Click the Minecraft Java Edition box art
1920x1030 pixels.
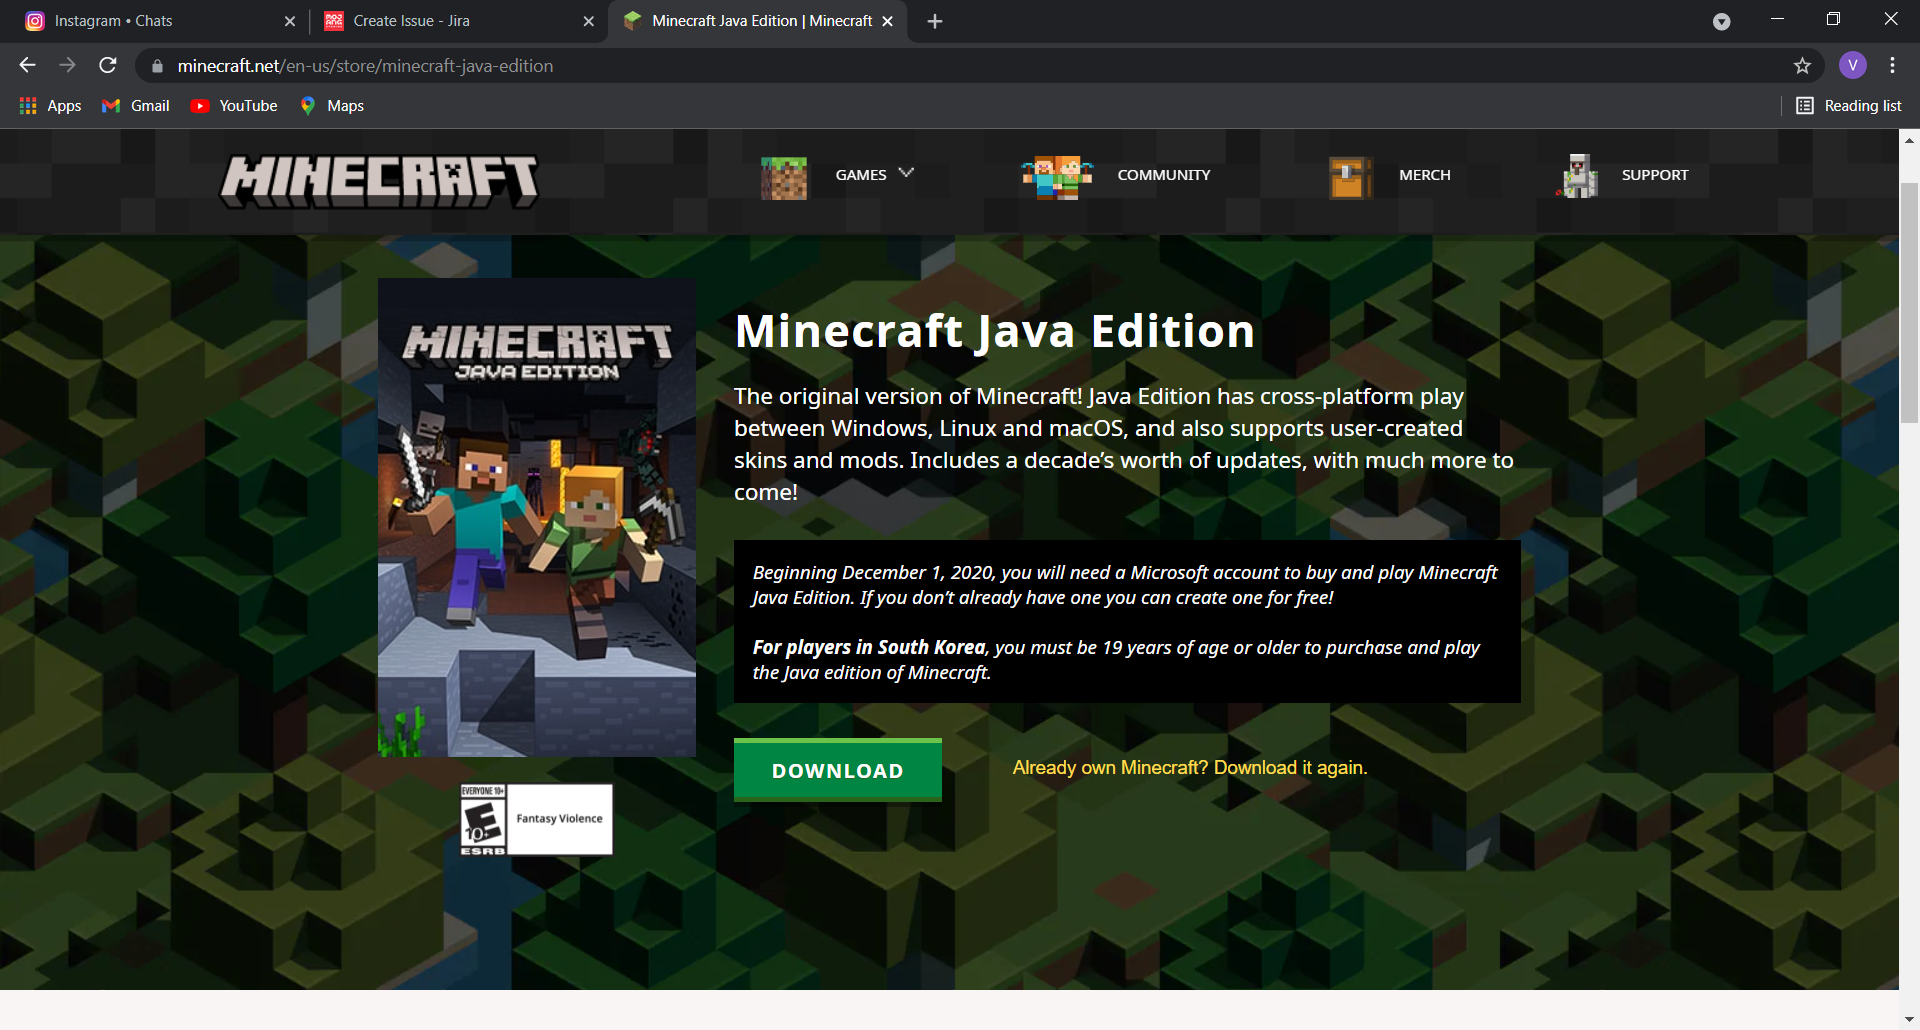click(536, 517)
